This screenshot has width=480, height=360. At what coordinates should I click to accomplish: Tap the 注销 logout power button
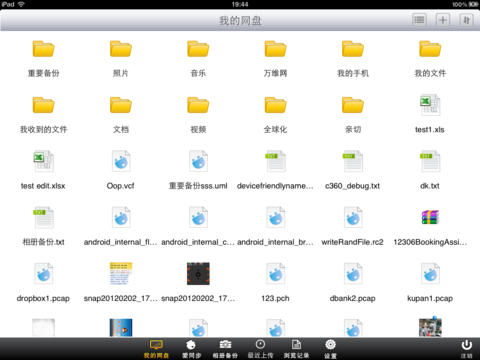(466, 349)
